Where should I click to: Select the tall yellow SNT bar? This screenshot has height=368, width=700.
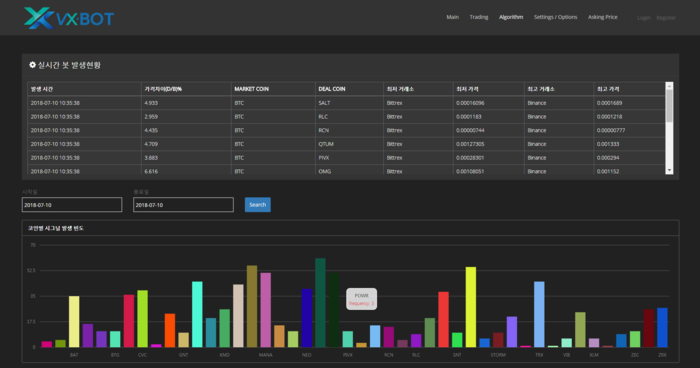tap(471, 307)
